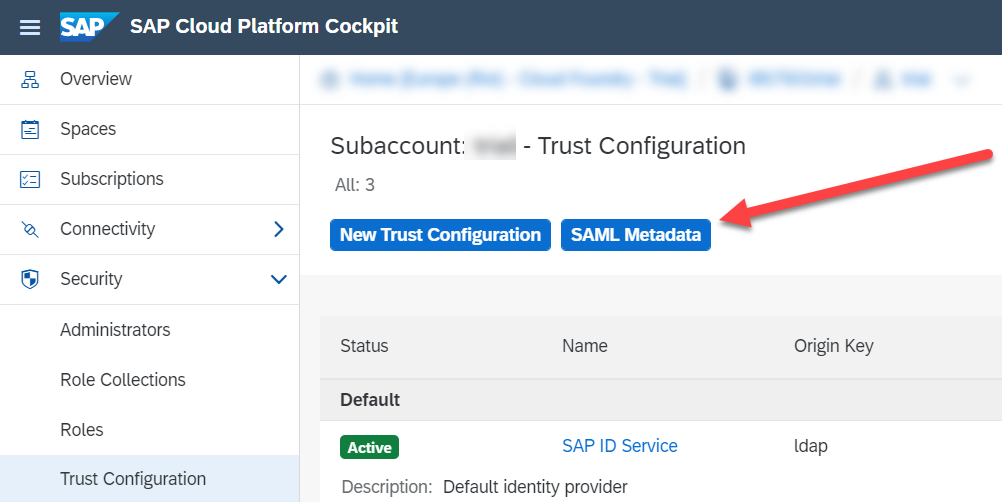1002x502 pixels.
Task: Open Role Collections page
Action: (122, 380)
